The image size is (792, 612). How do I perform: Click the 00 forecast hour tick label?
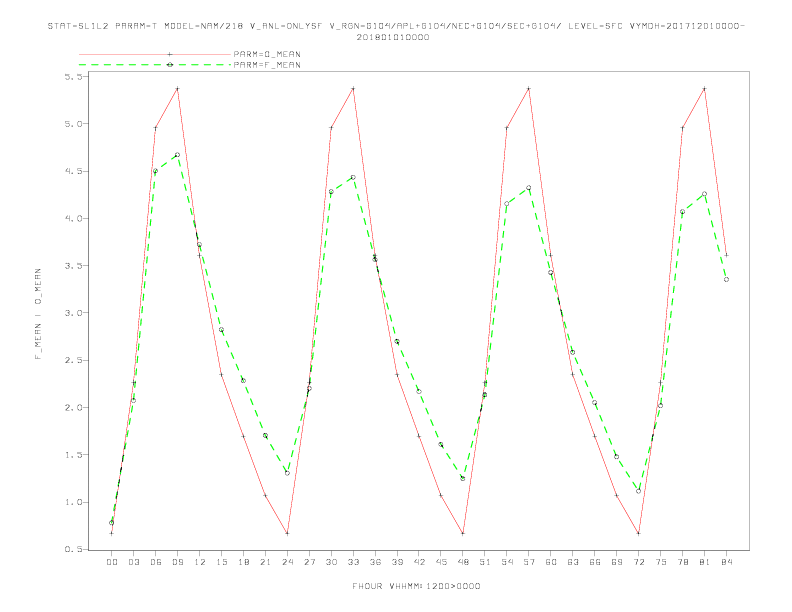pos(112,562)
